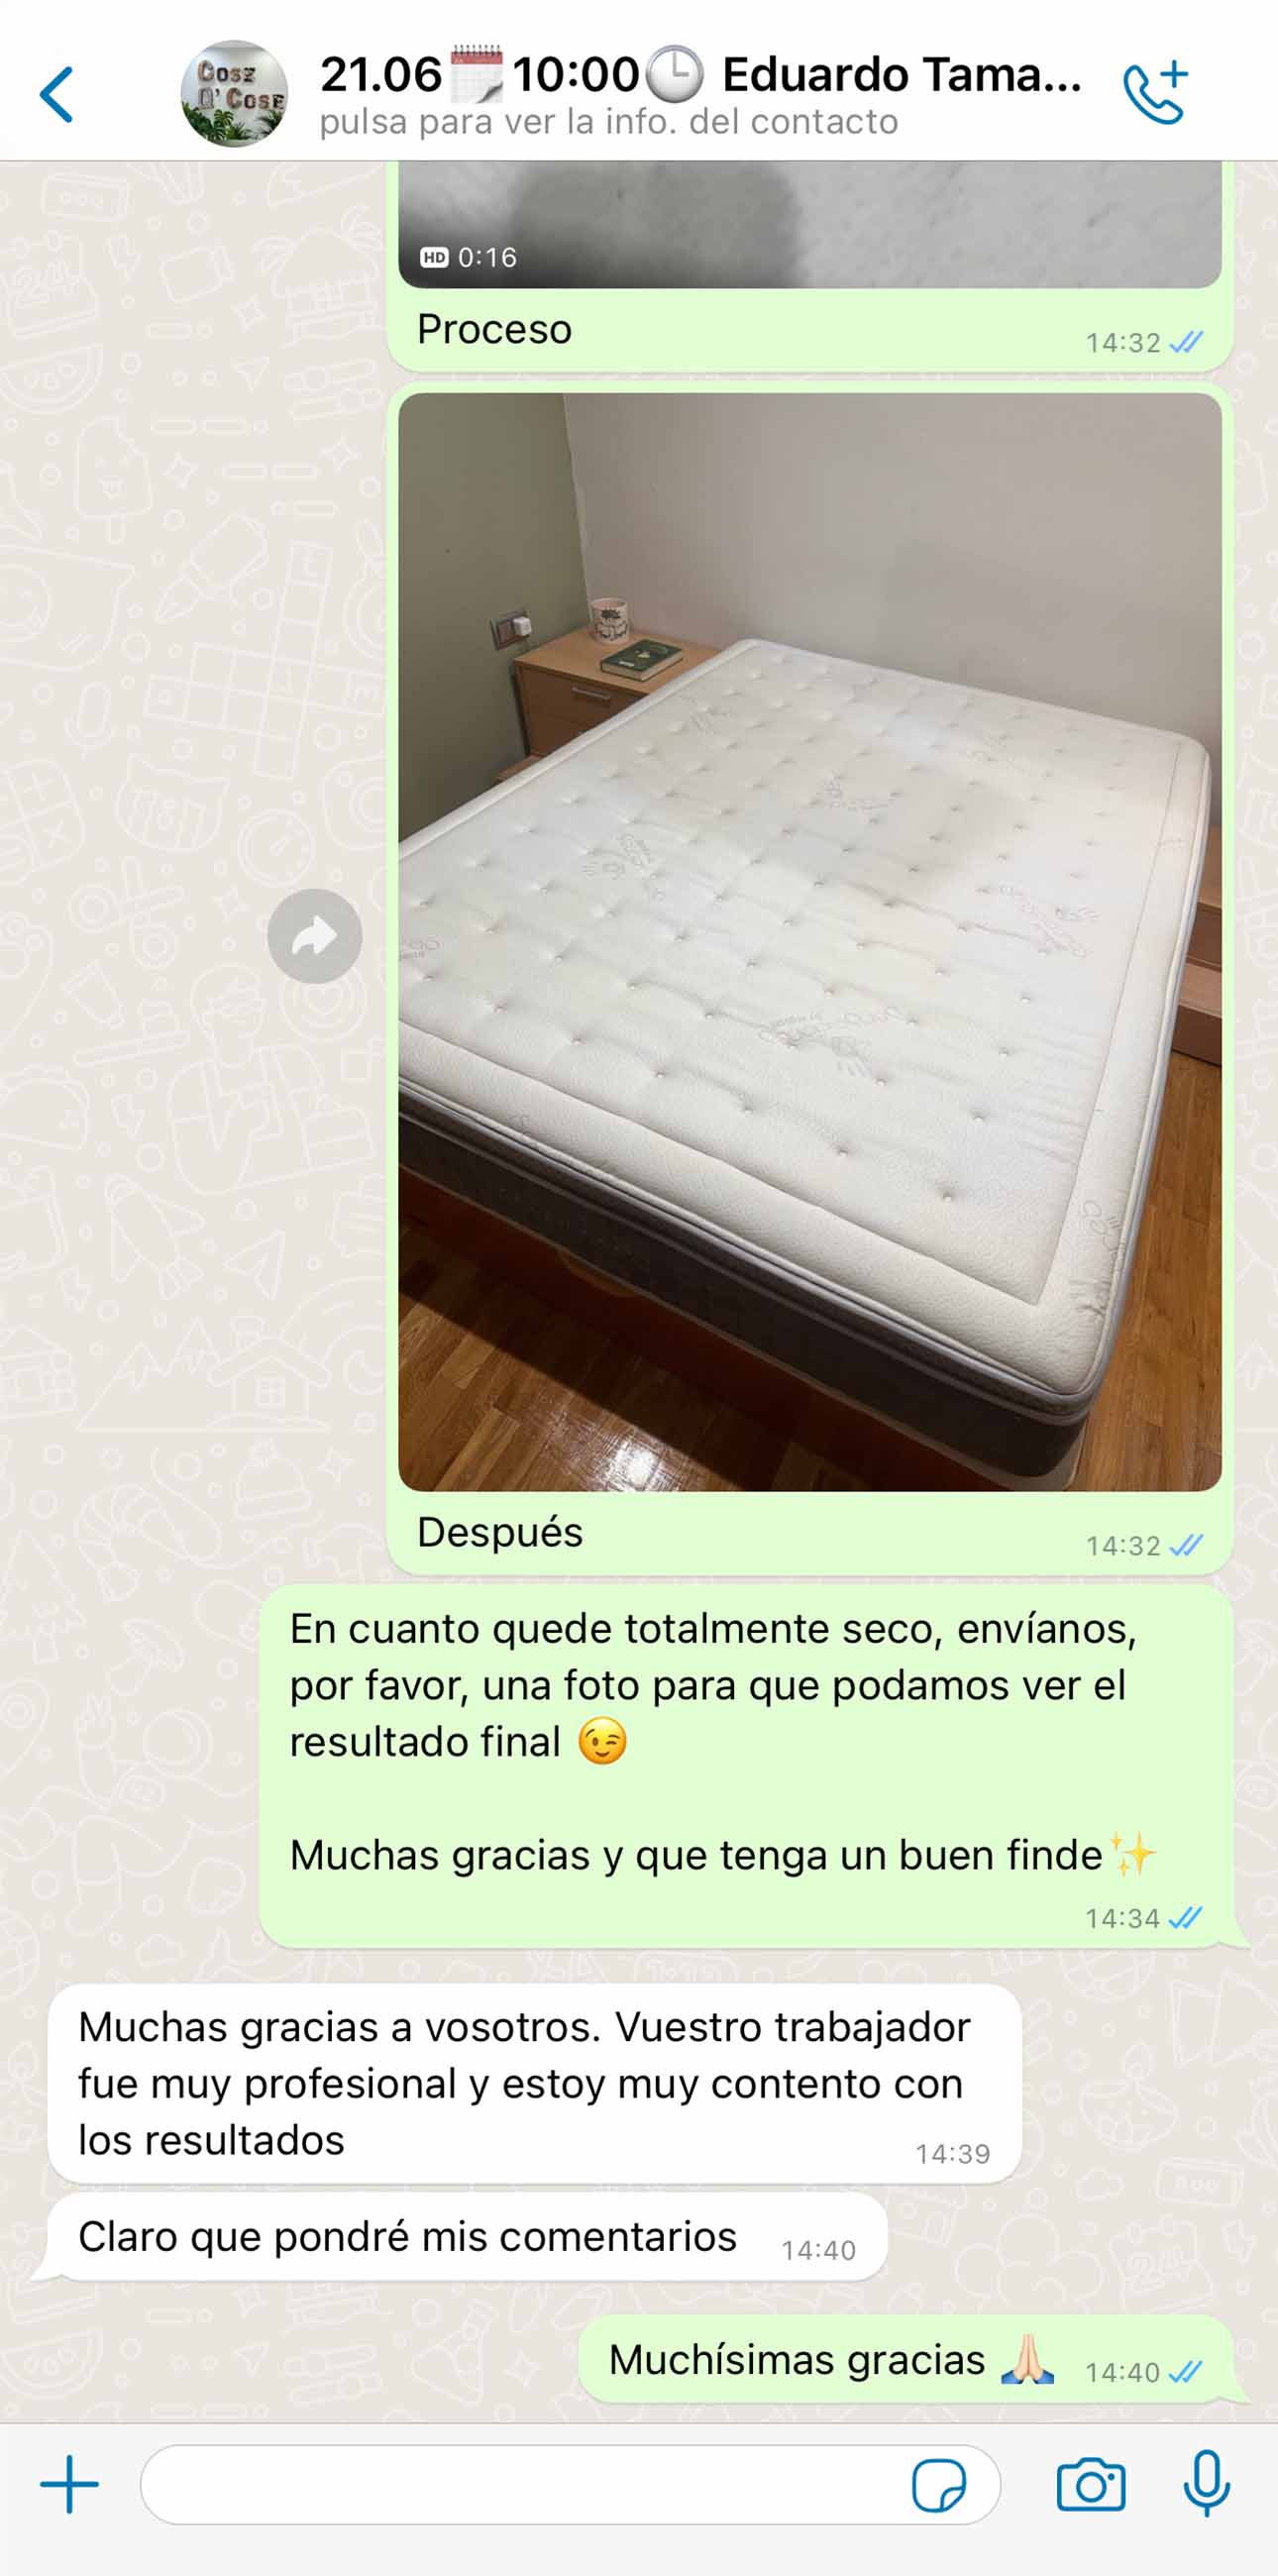
Task: Open the sticker picker in the message field
Action: click(939, 2485)
